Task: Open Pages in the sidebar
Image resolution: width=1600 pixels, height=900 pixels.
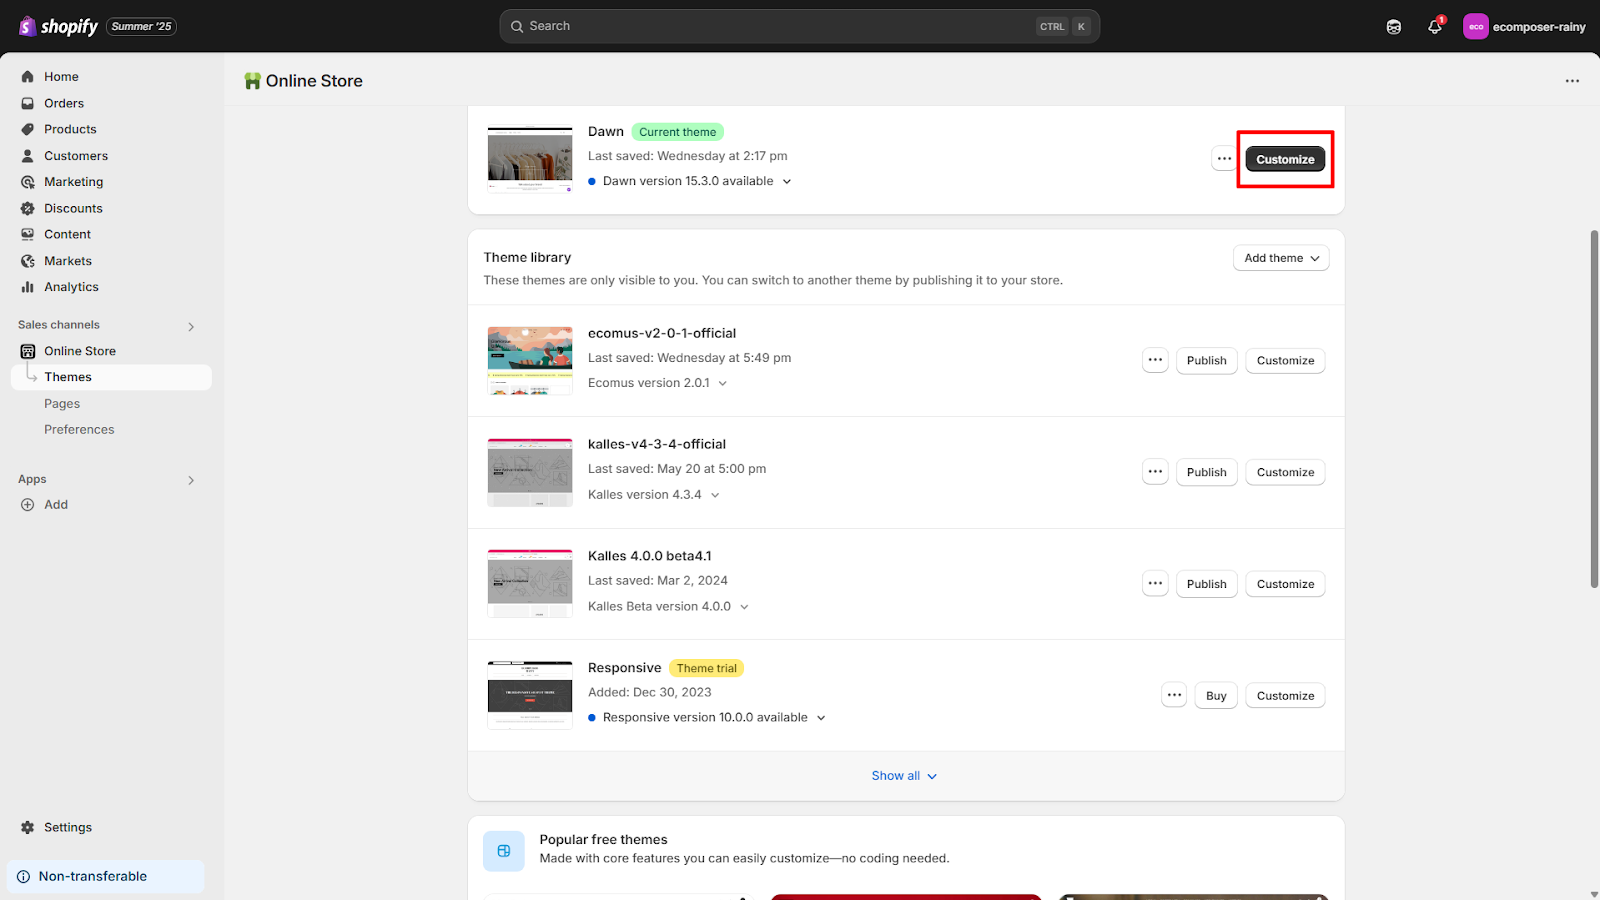Action: coord(62,404)
